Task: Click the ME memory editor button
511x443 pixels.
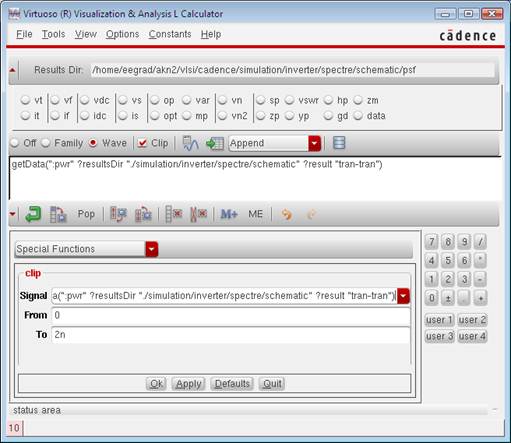Action: tap(255, 214)
